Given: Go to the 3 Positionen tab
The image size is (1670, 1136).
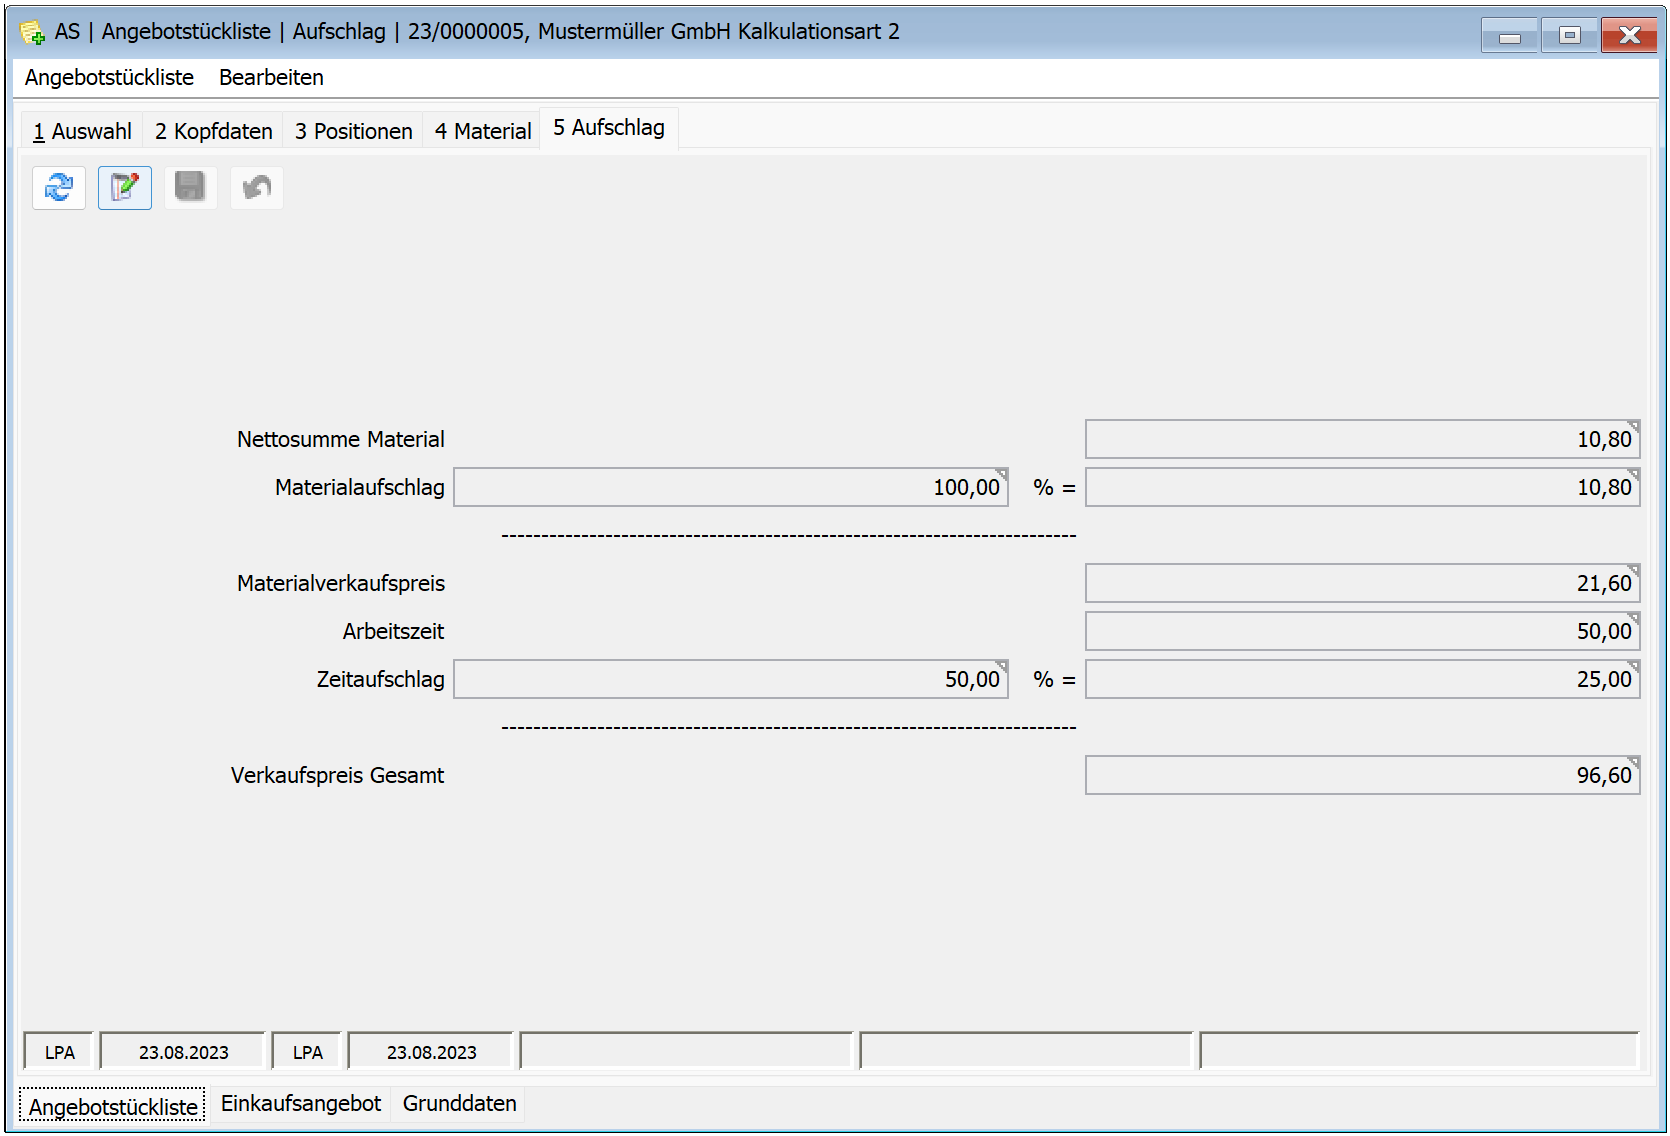Looking at the screenshot, I should click(353, 131).
